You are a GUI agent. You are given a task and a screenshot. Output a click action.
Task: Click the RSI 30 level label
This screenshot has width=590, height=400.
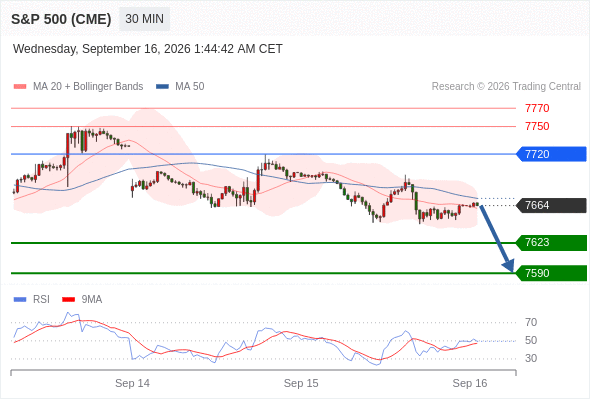531,359
